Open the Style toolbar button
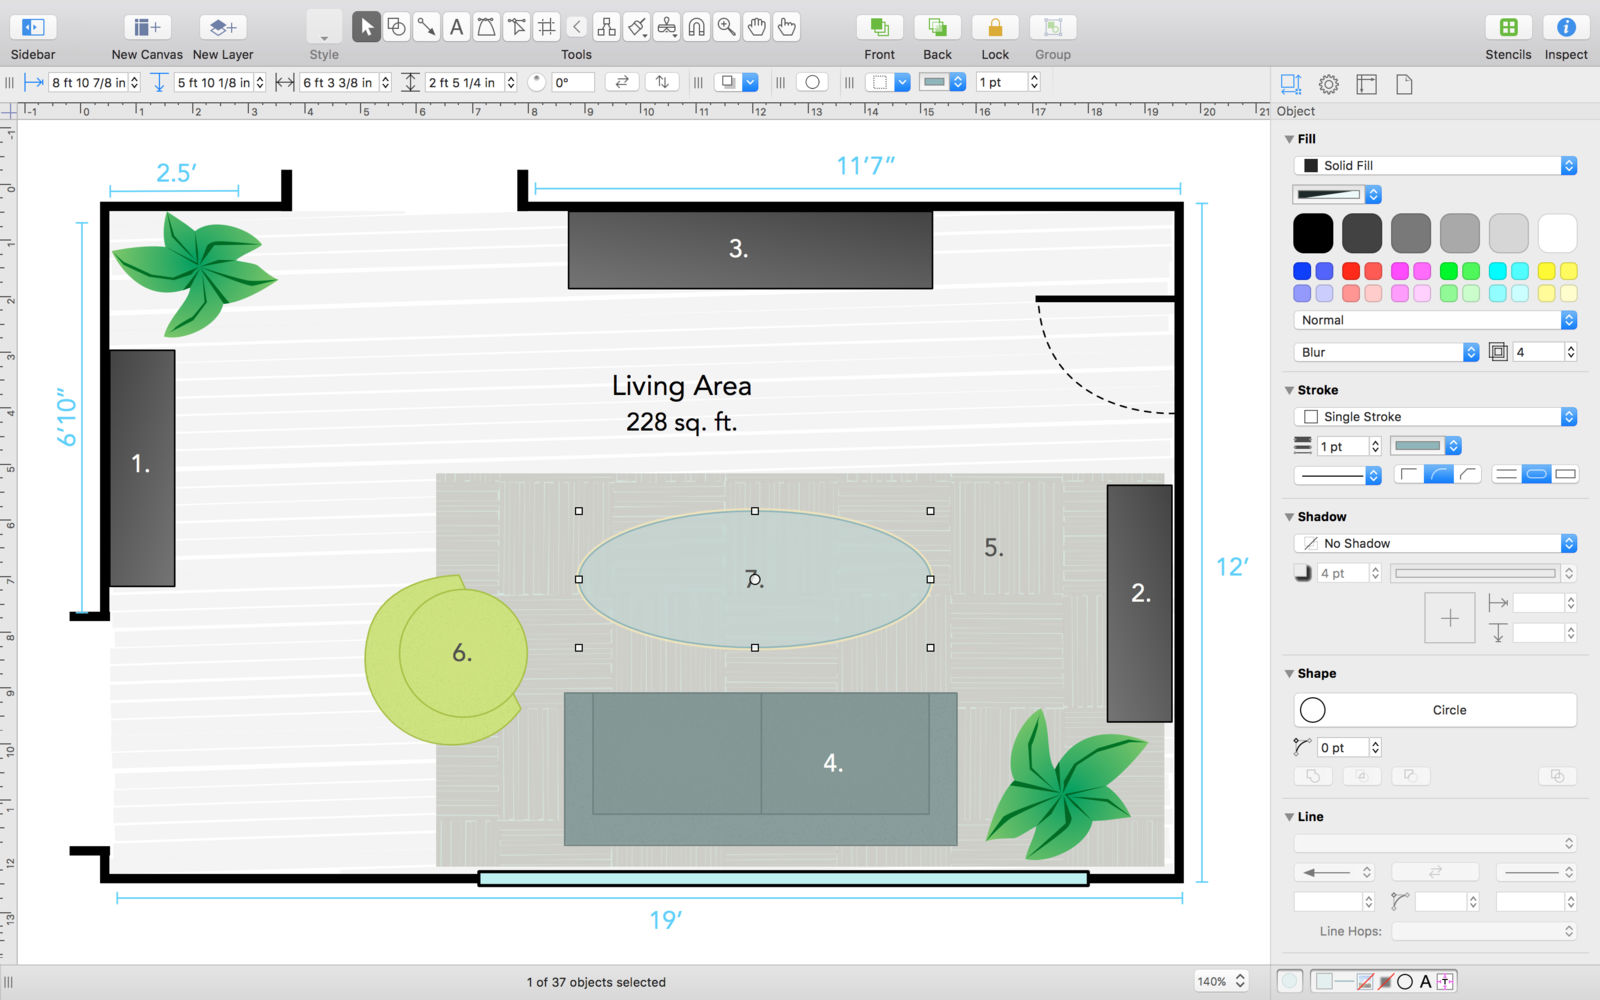Image resolution: width=1600 pixels, height=1000 pixels. pos(324,27)
